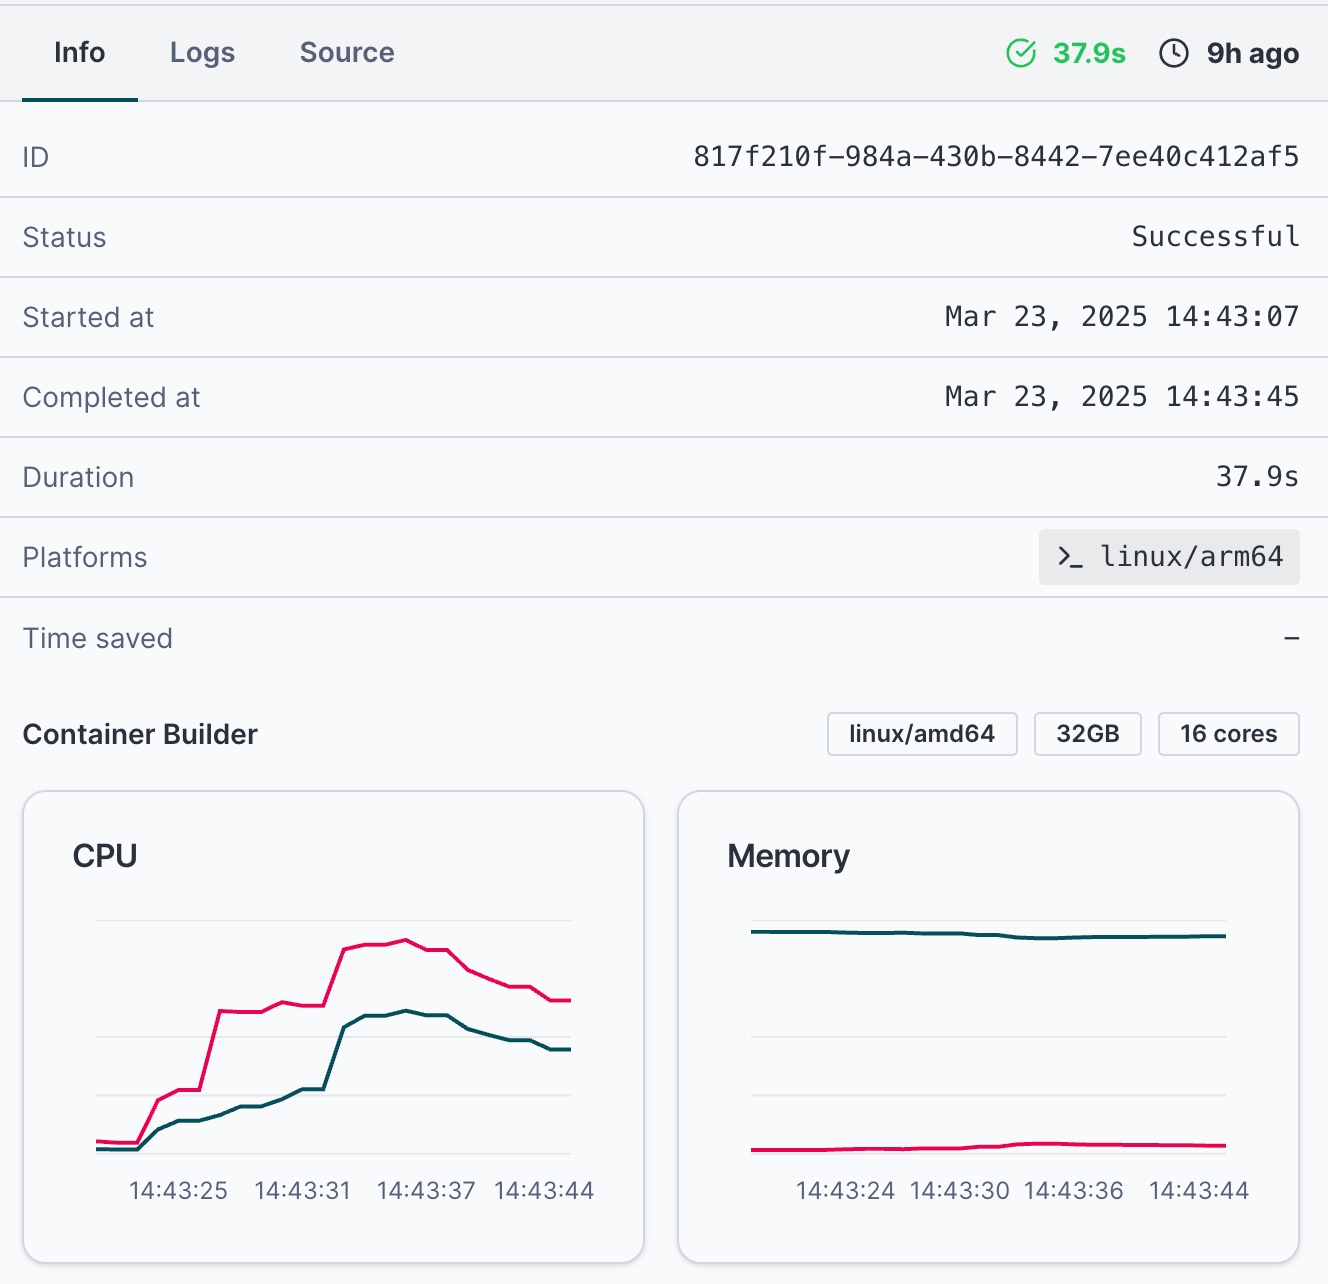Click the clock icon beside 9h ago
Image resolution: width=1328 pixels, height=1284 pixels.
(x=1174, y=53)
